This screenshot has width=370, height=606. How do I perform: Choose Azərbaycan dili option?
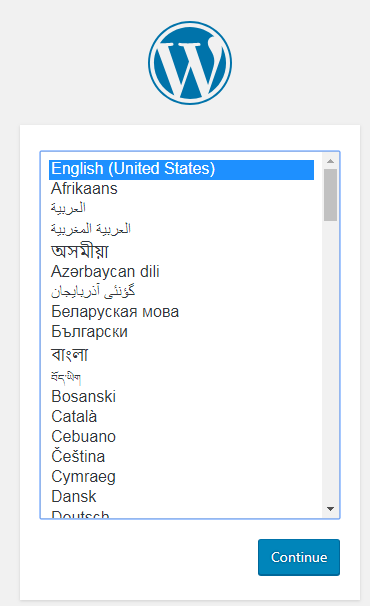(x=181, y=271)
